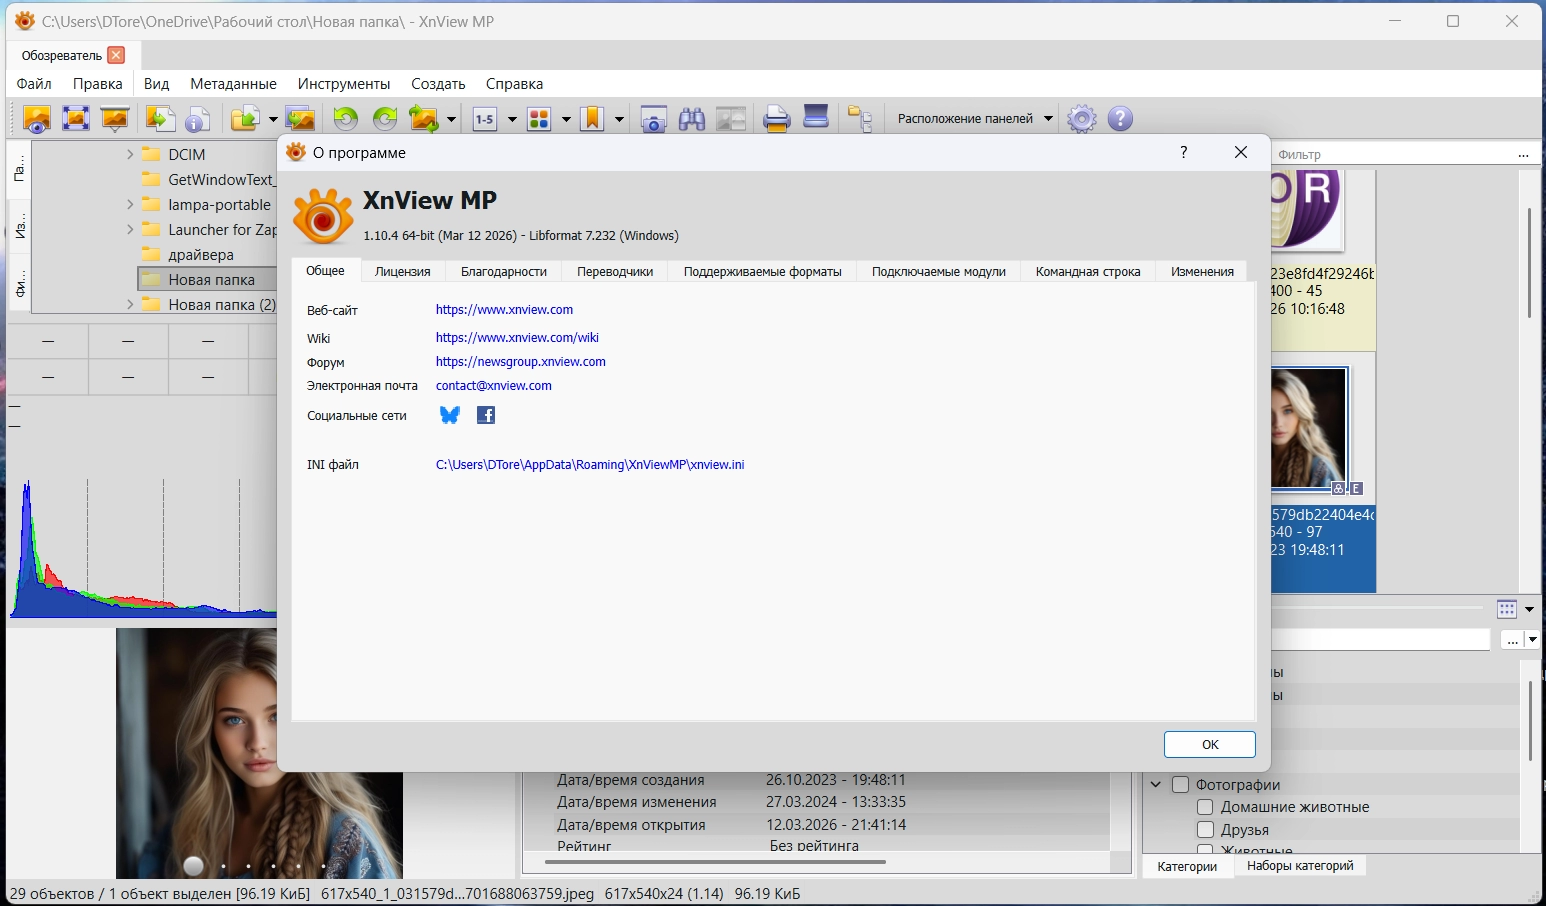
Task: Select the GetWindowText folder in tree
Action: pos(220,179)
